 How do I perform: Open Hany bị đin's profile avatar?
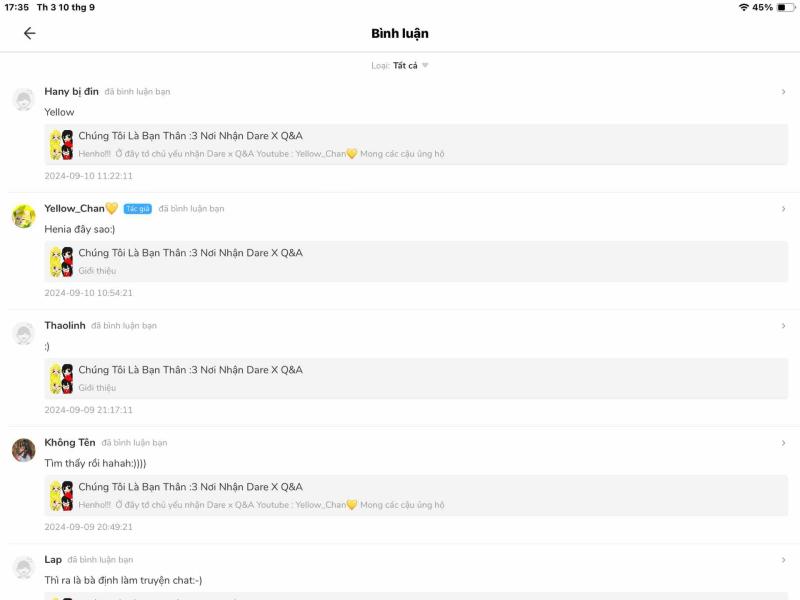coord(24,99)
